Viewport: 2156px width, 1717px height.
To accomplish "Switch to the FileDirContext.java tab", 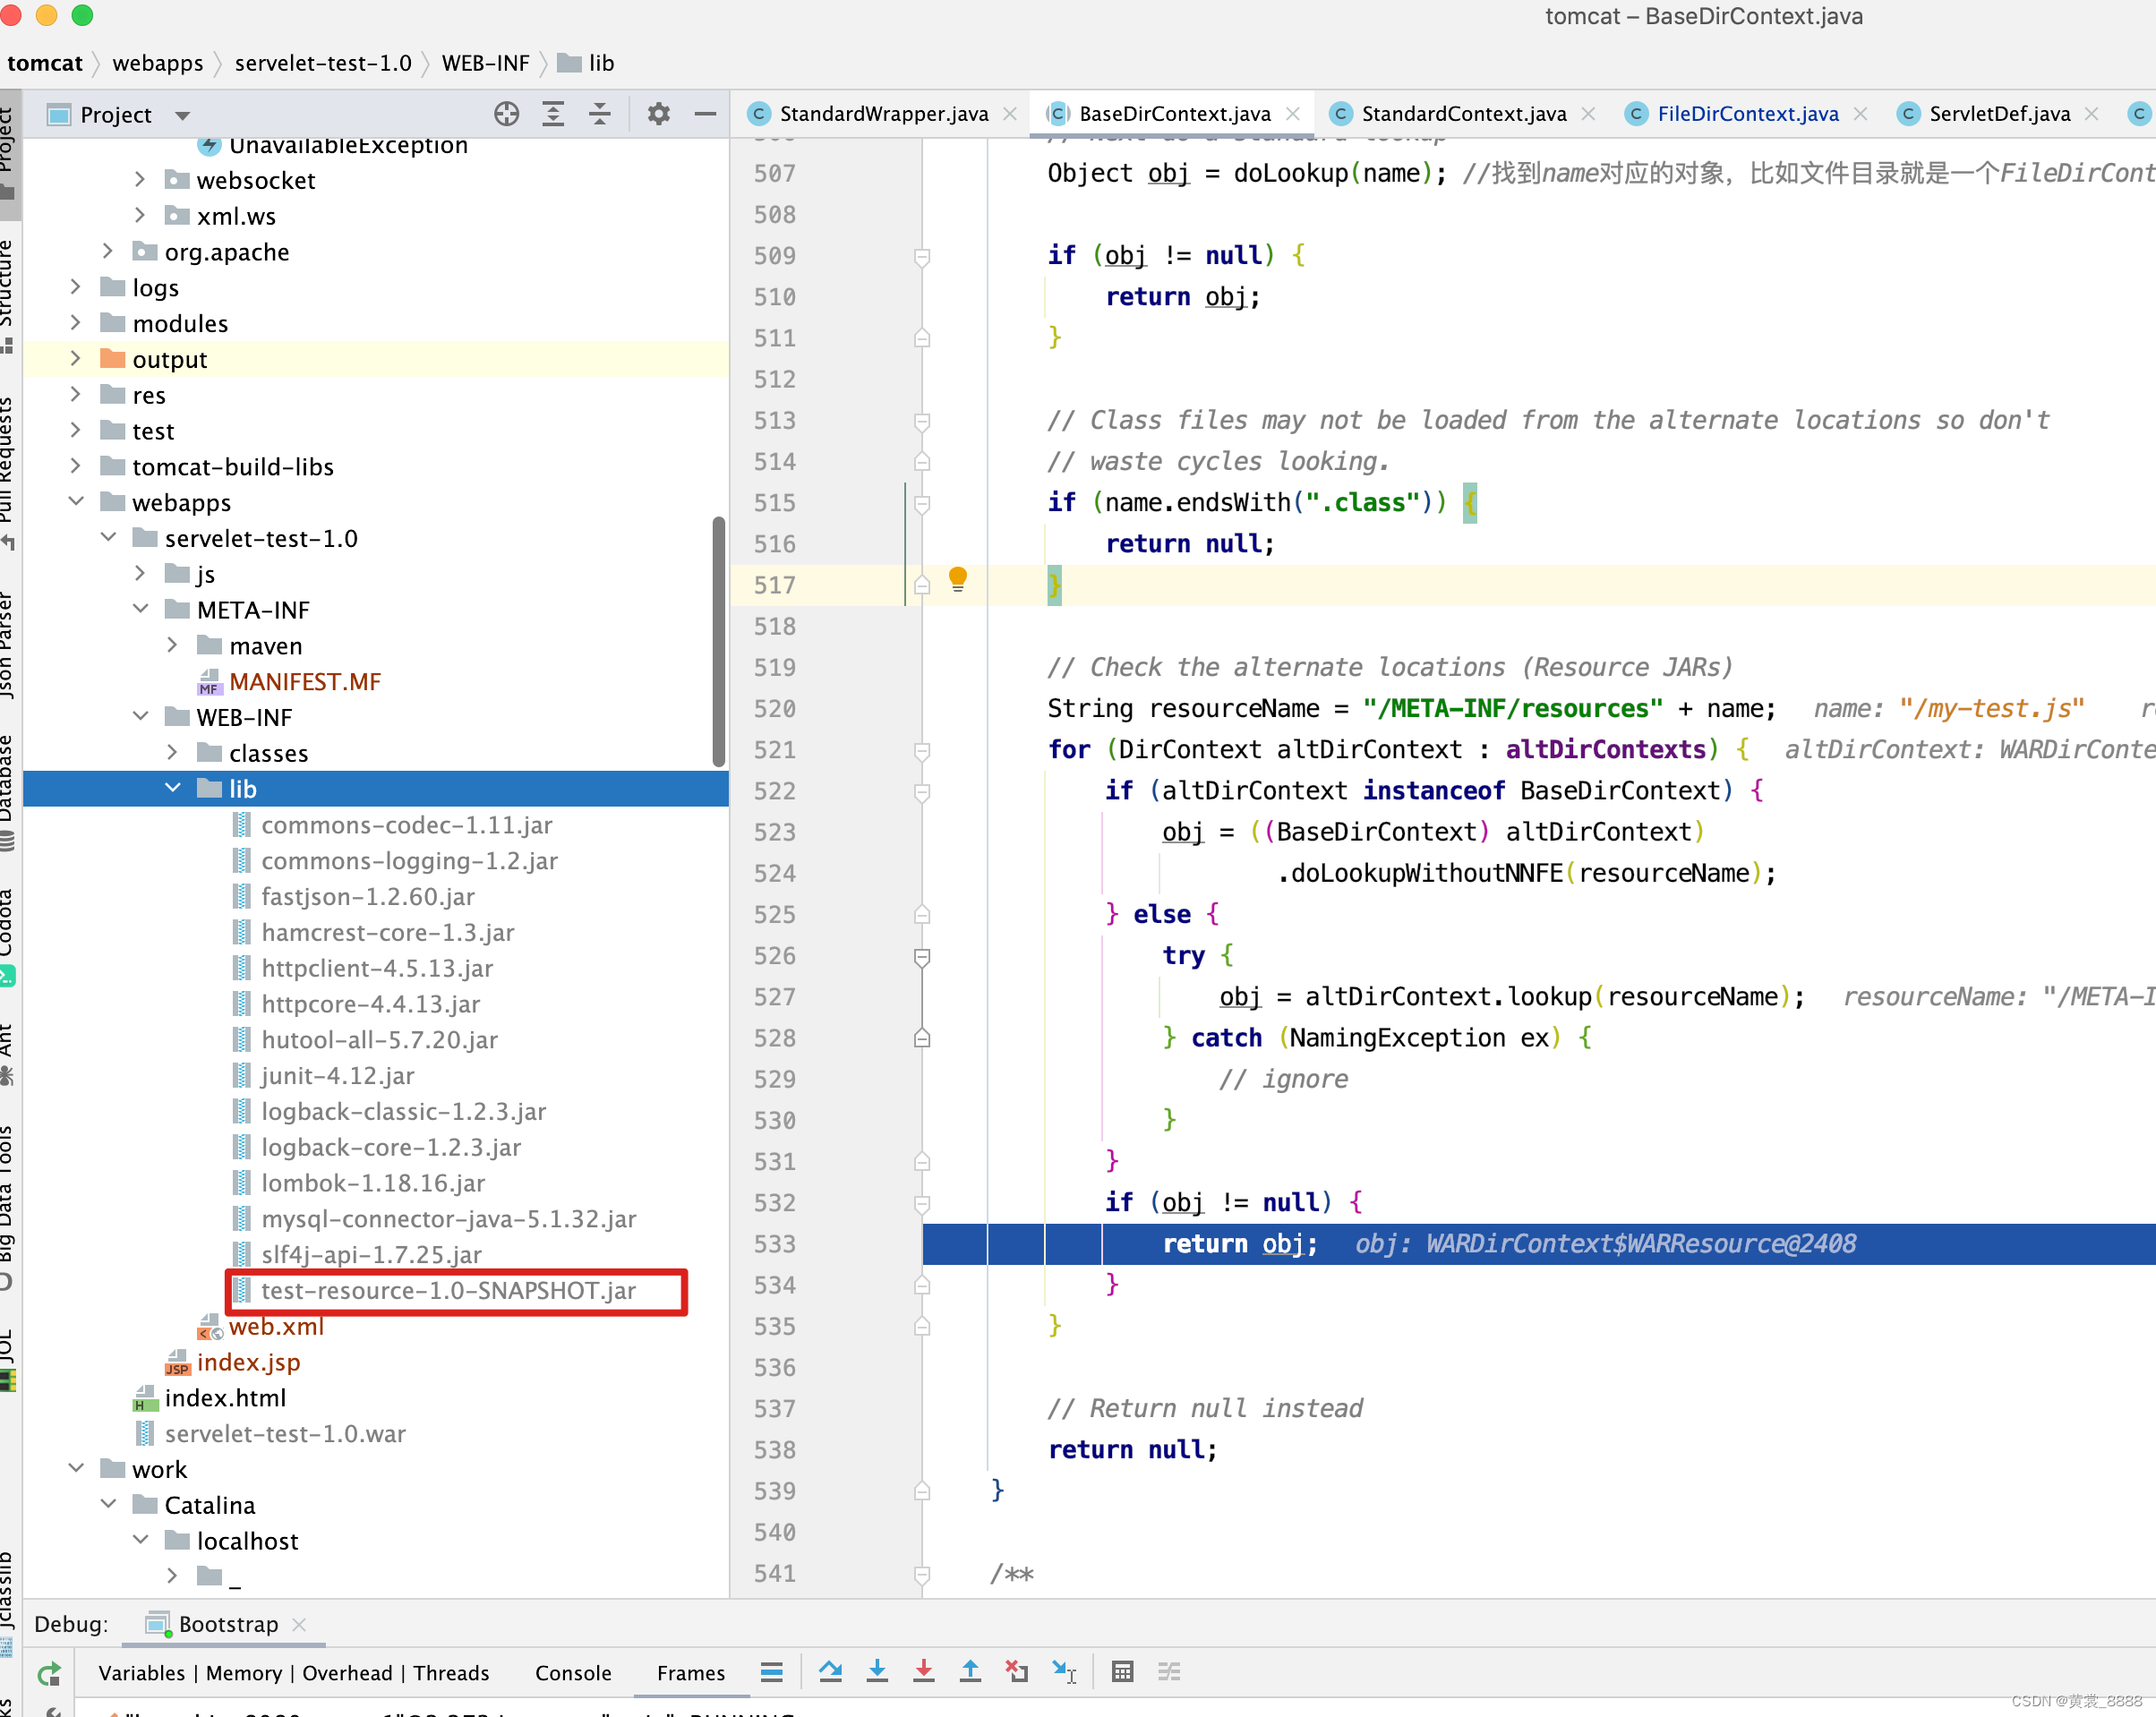I will click(x=1747, y=114).
